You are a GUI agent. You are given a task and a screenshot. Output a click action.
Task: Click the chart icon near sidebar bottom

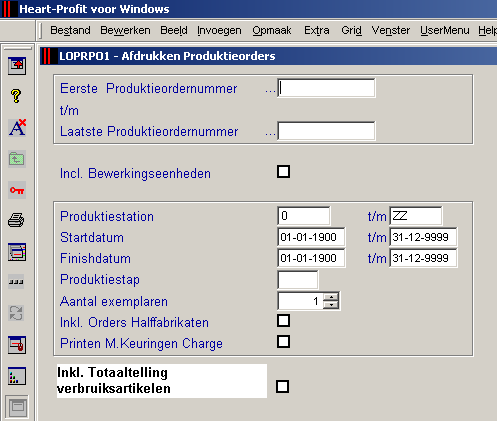click(17, 376)
